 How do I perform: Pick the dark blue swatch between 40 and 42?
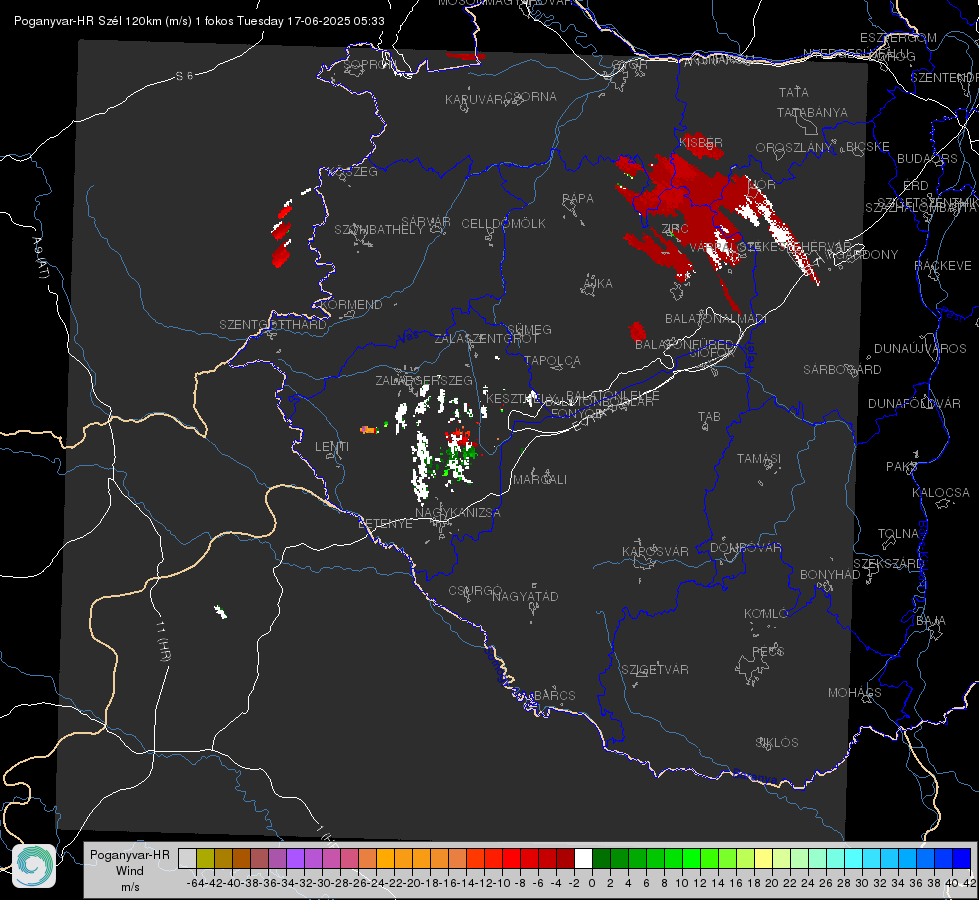point(962,859)
